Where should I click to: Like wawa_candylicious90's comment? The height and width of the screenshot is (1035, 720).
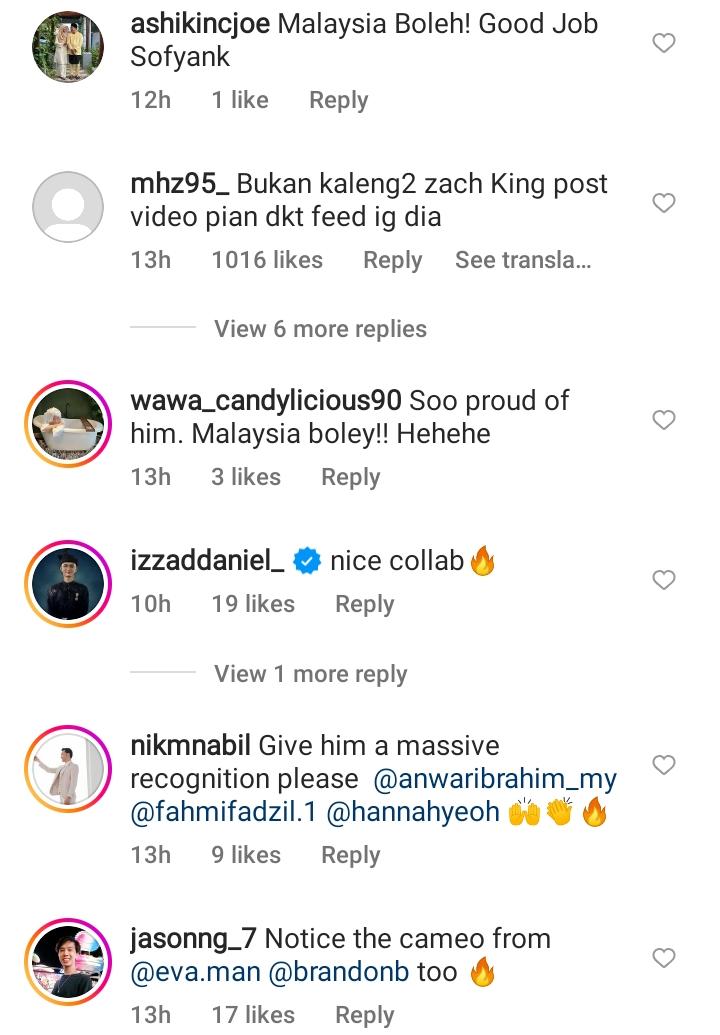[x=664, y=420]
